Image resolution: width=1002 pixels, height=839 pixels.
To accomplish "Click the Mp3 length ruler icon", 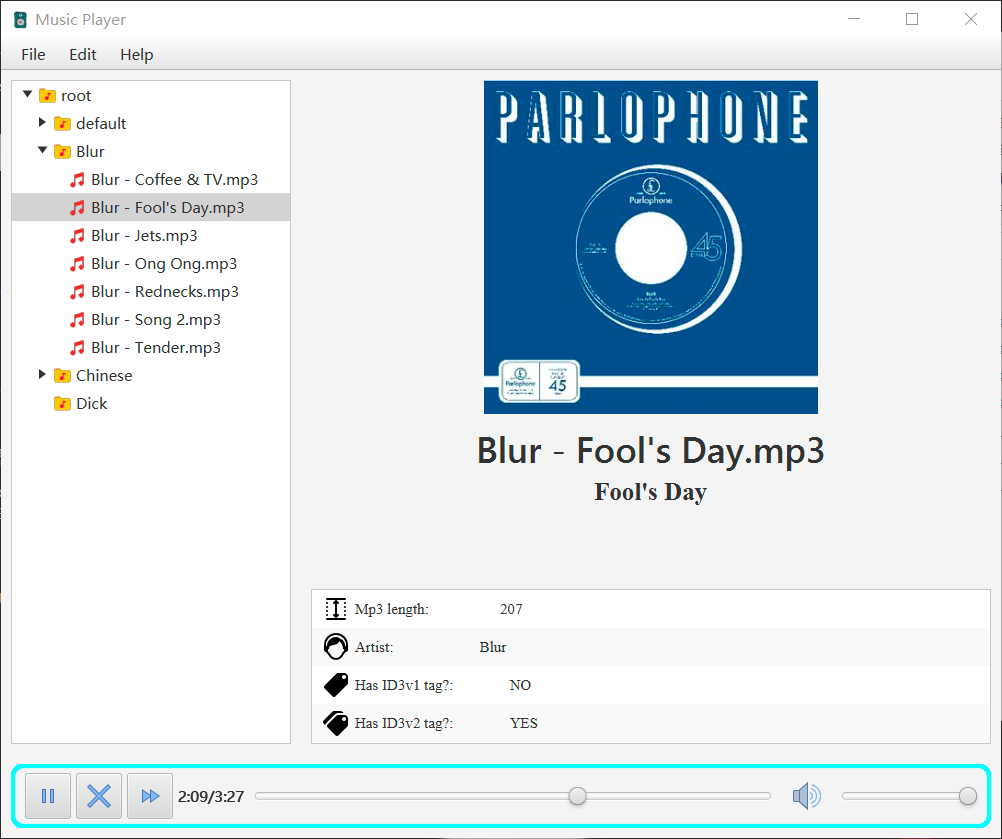I will coord(336,609).
